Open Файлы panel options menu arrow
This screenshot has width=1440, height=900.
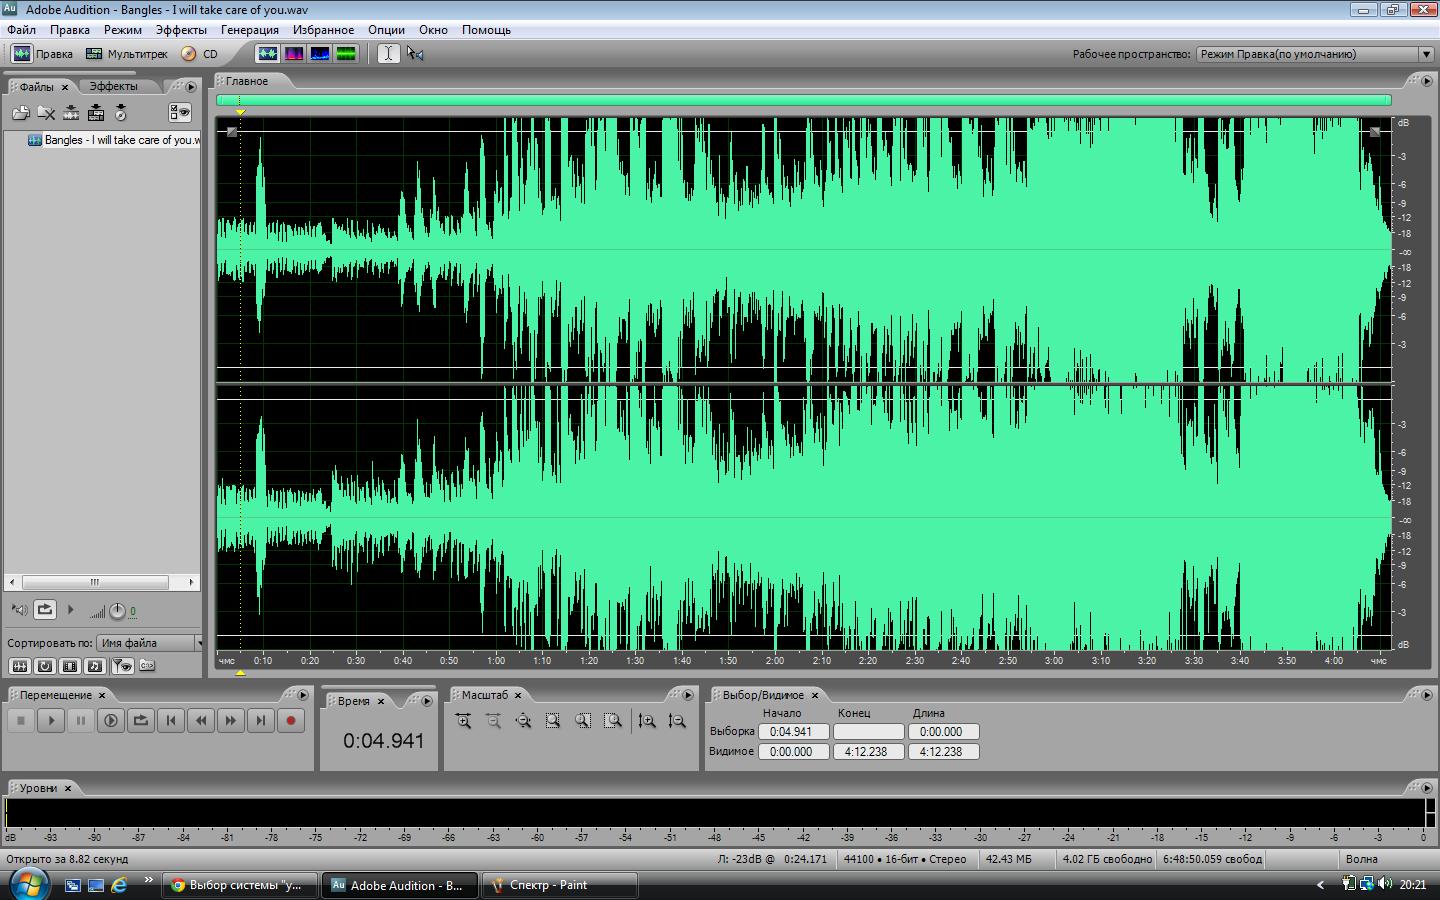click(191, 87)
